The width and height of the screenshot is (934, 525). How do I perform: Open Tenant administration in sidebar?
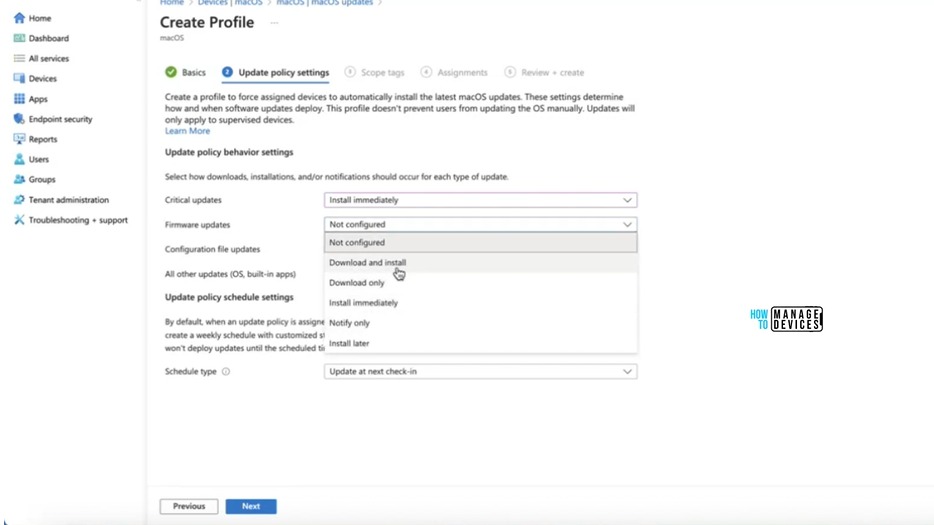point(69,200)
